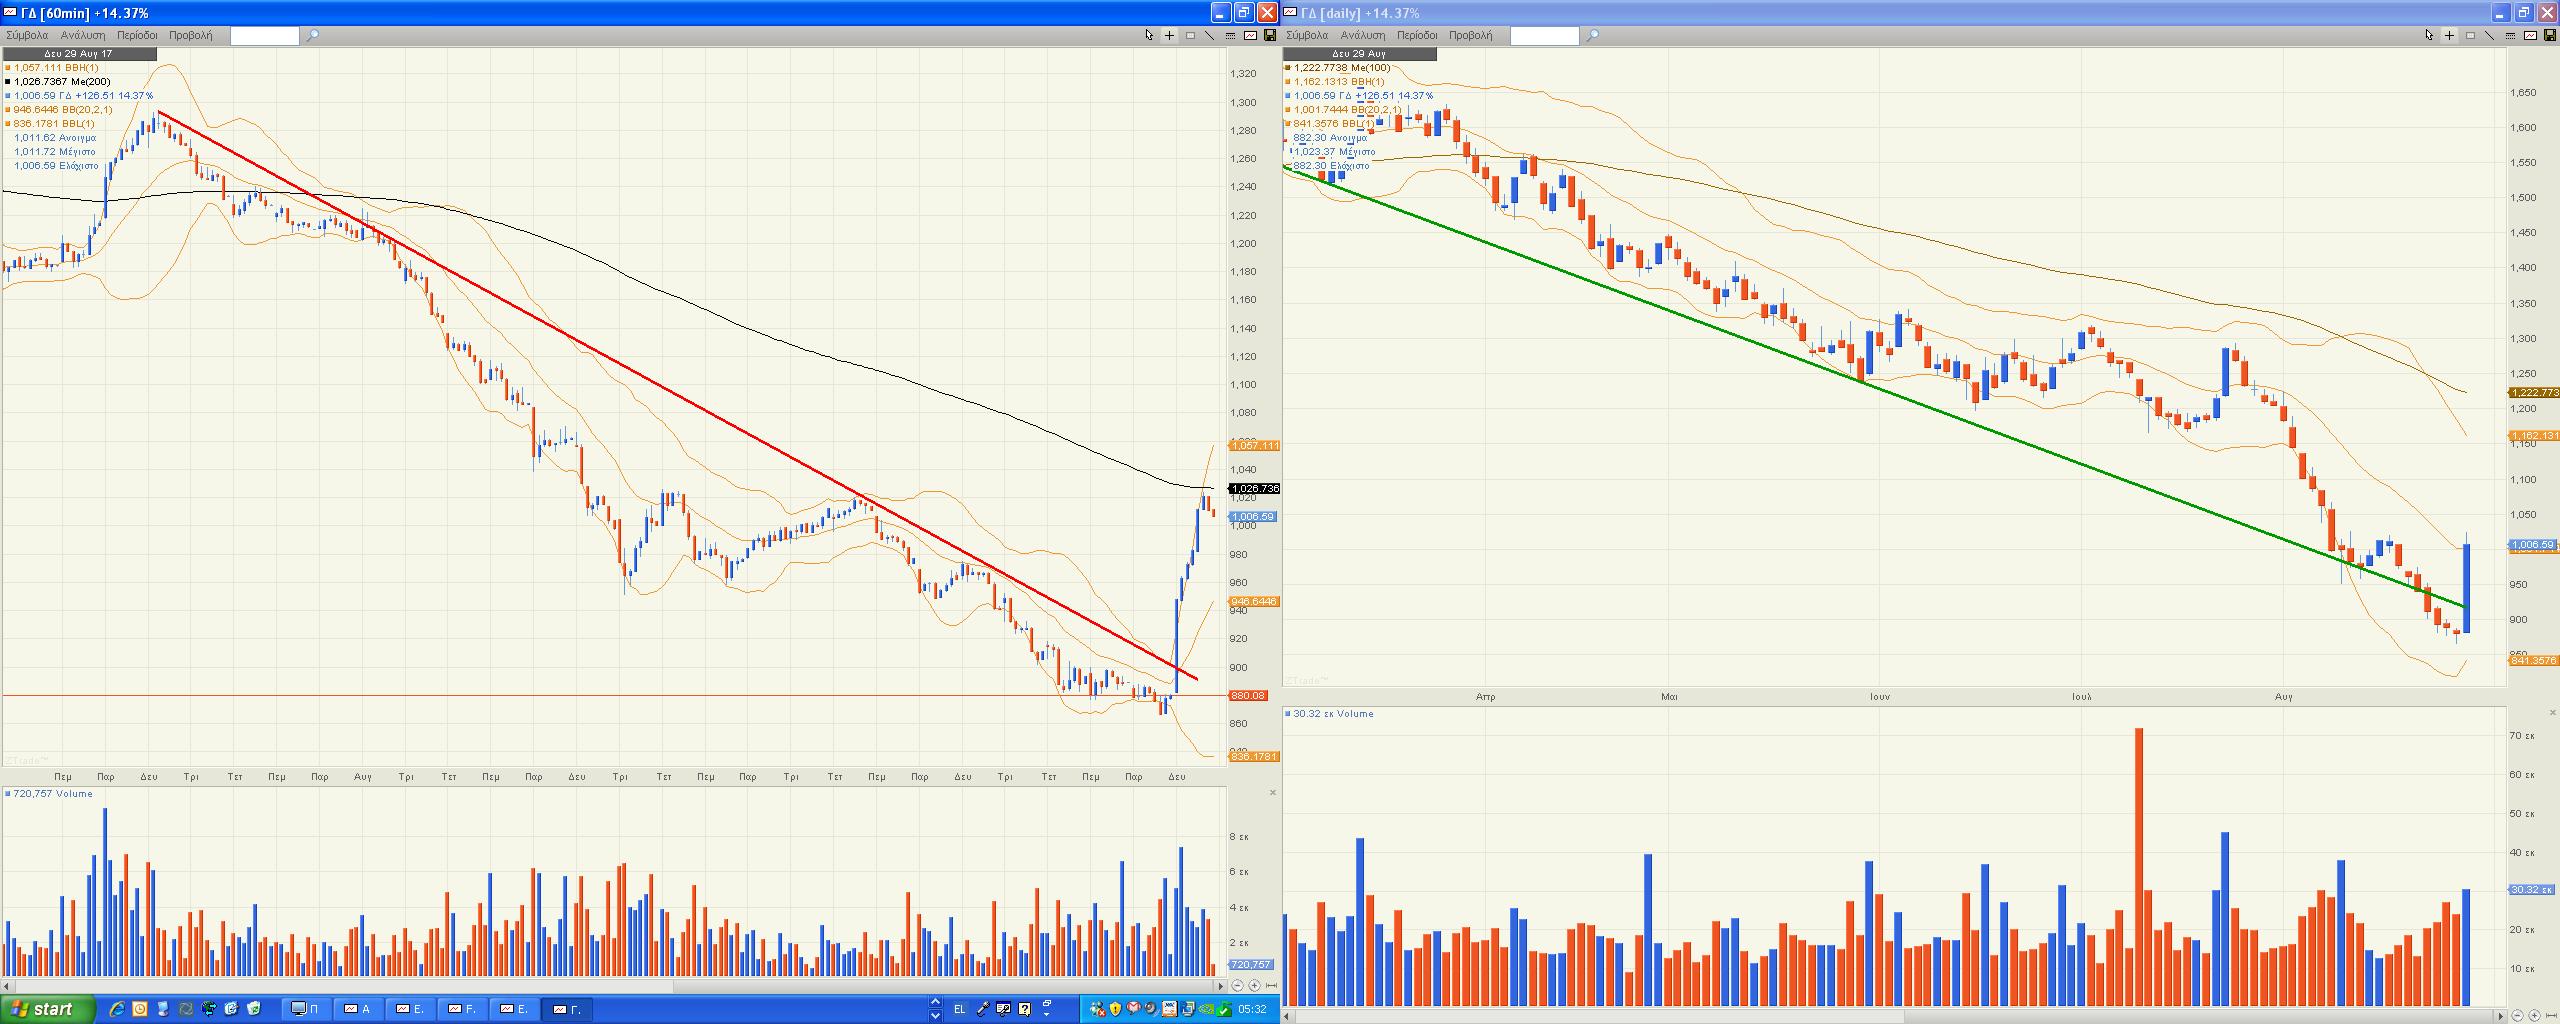Select the crosshair tool in 60min chart
This screenshot has height=1024, width=2560.
point(1169,36)
